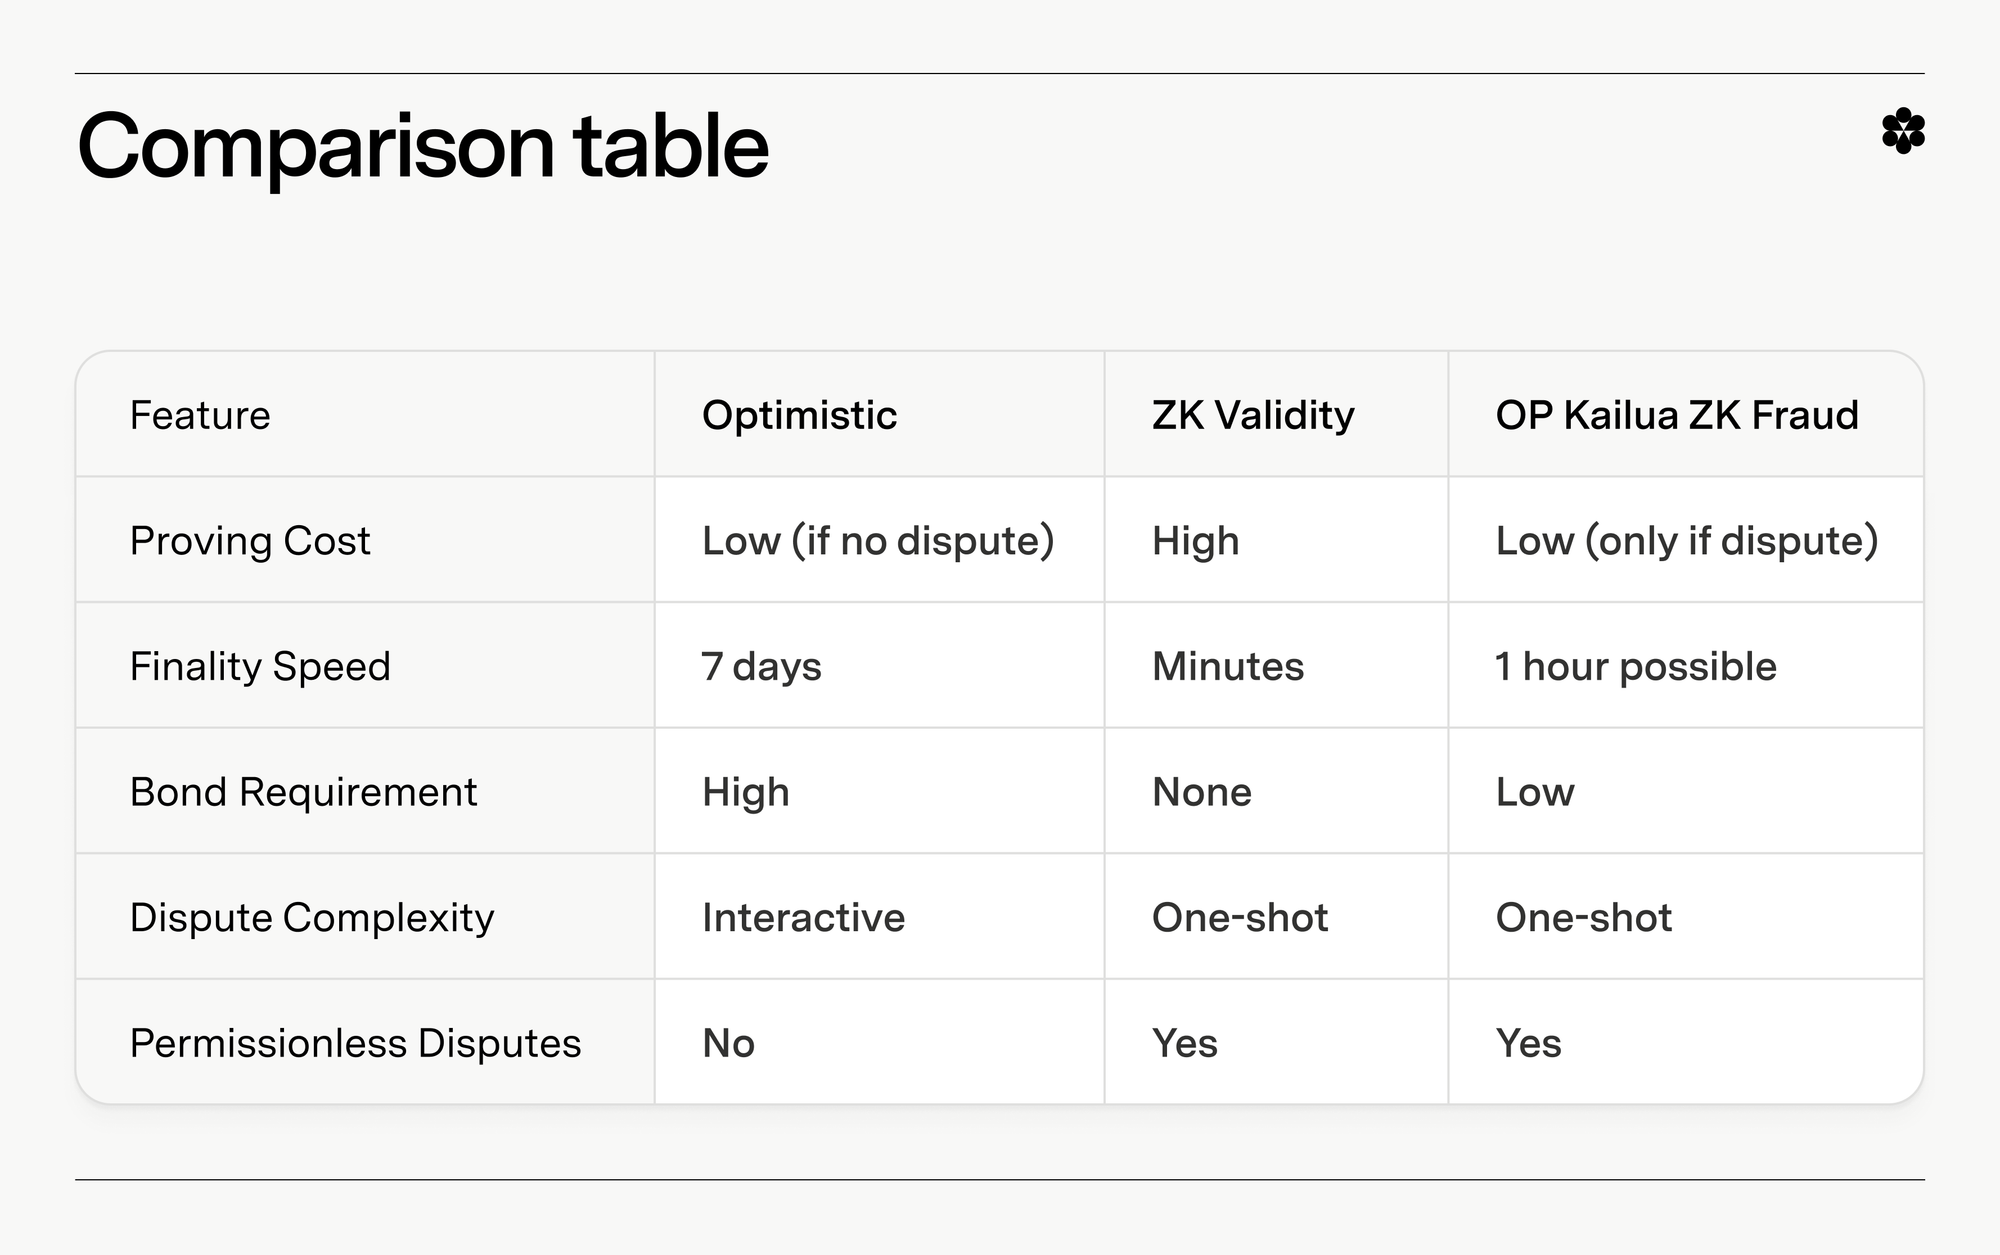Click the 'Low (if no dispute)' cell

point(878,541)
